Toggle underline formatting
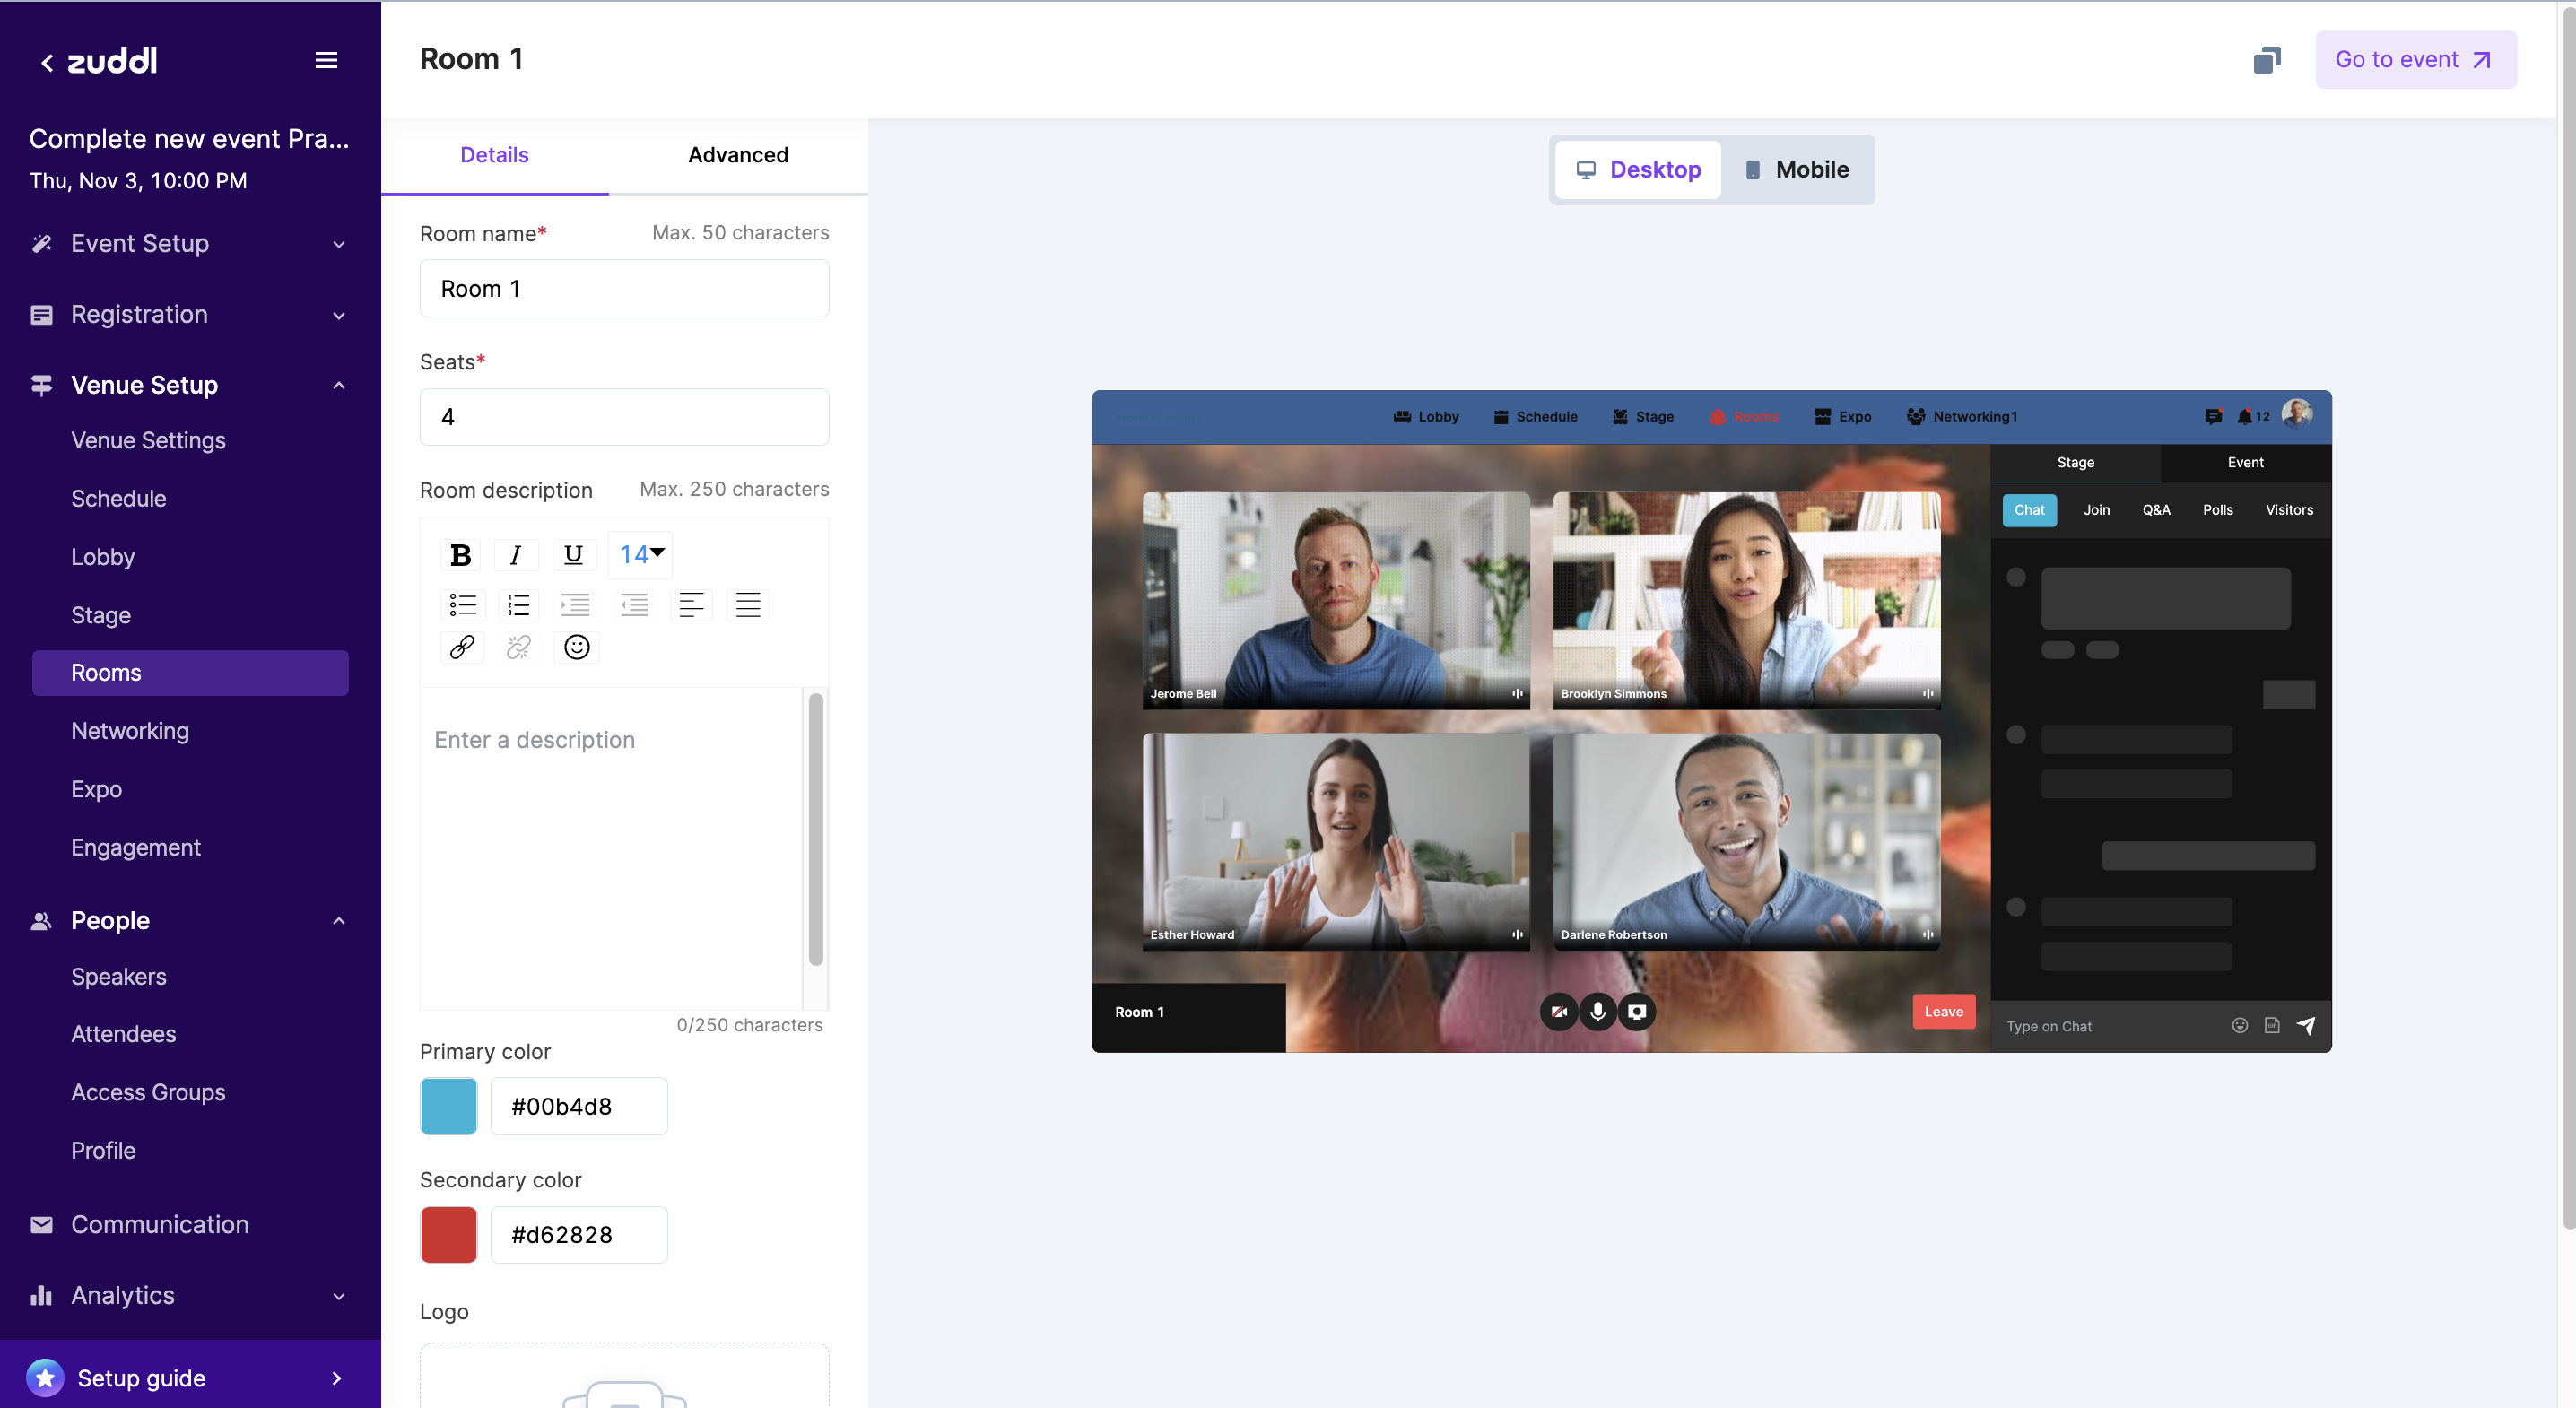Screen dimensions: 2576x1408 pyautogui.click(x=573, y=555)
